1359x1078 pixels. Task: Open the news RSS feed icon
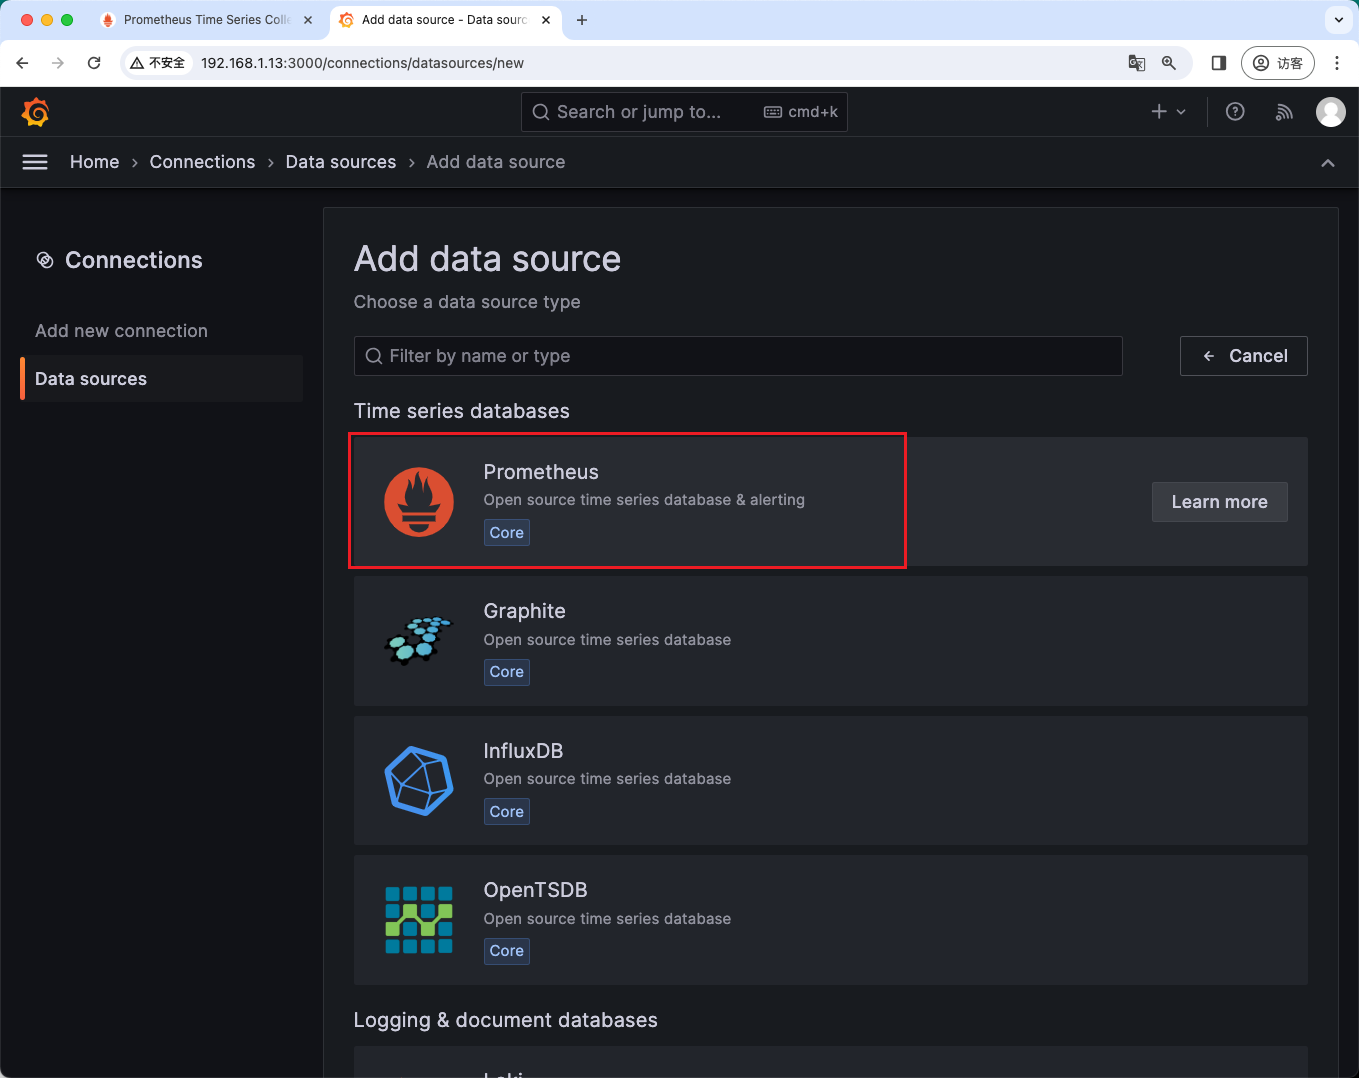[x=1284, y=112]
